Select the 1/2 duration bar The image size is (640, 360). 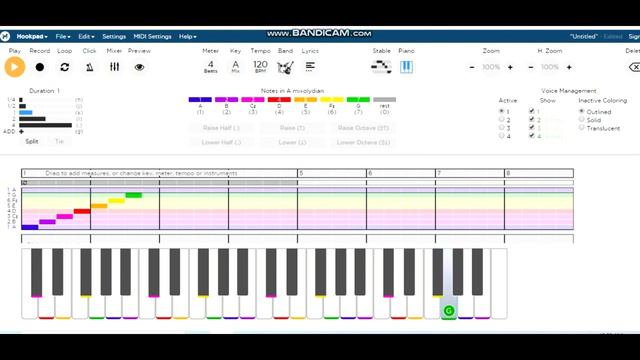click(x=22, y=106)
